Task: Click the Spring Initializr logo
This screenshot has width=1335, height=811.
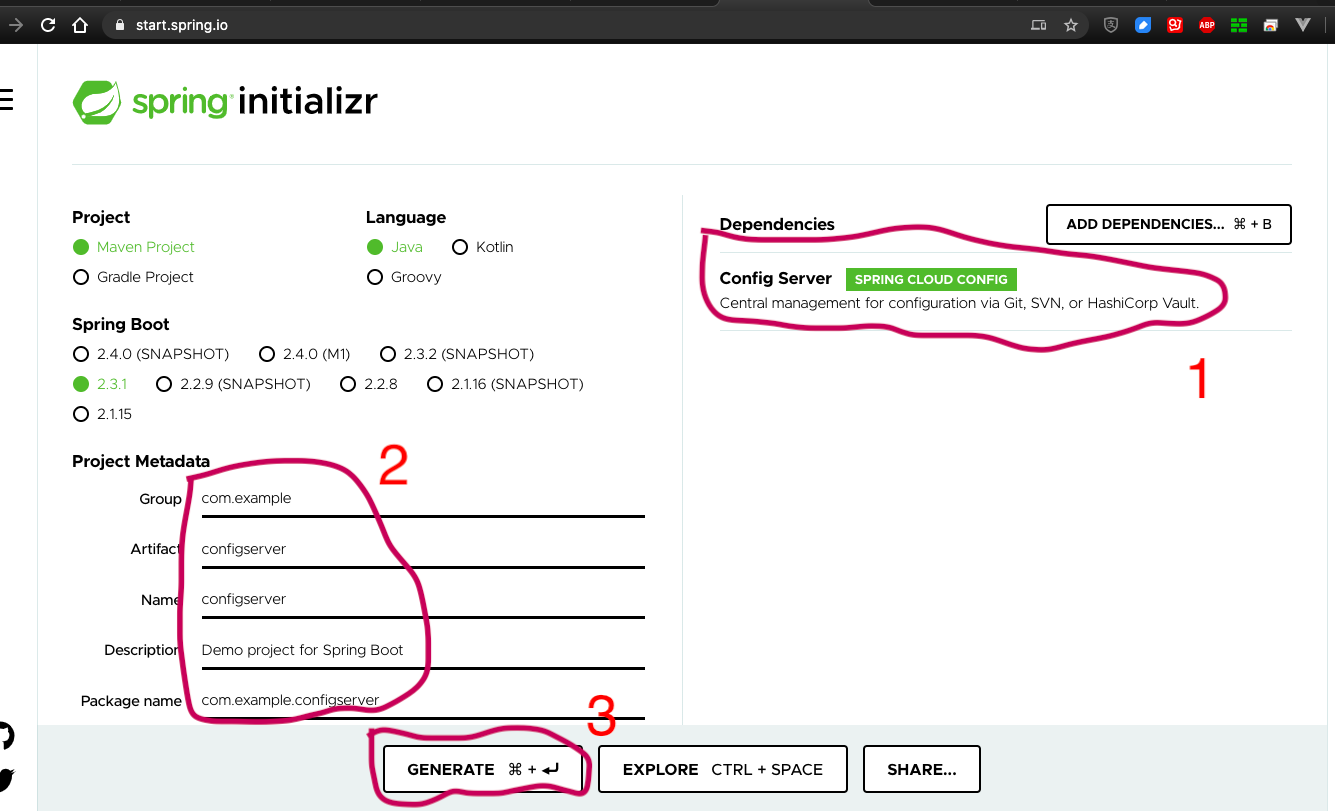Action: coord(225,102)
